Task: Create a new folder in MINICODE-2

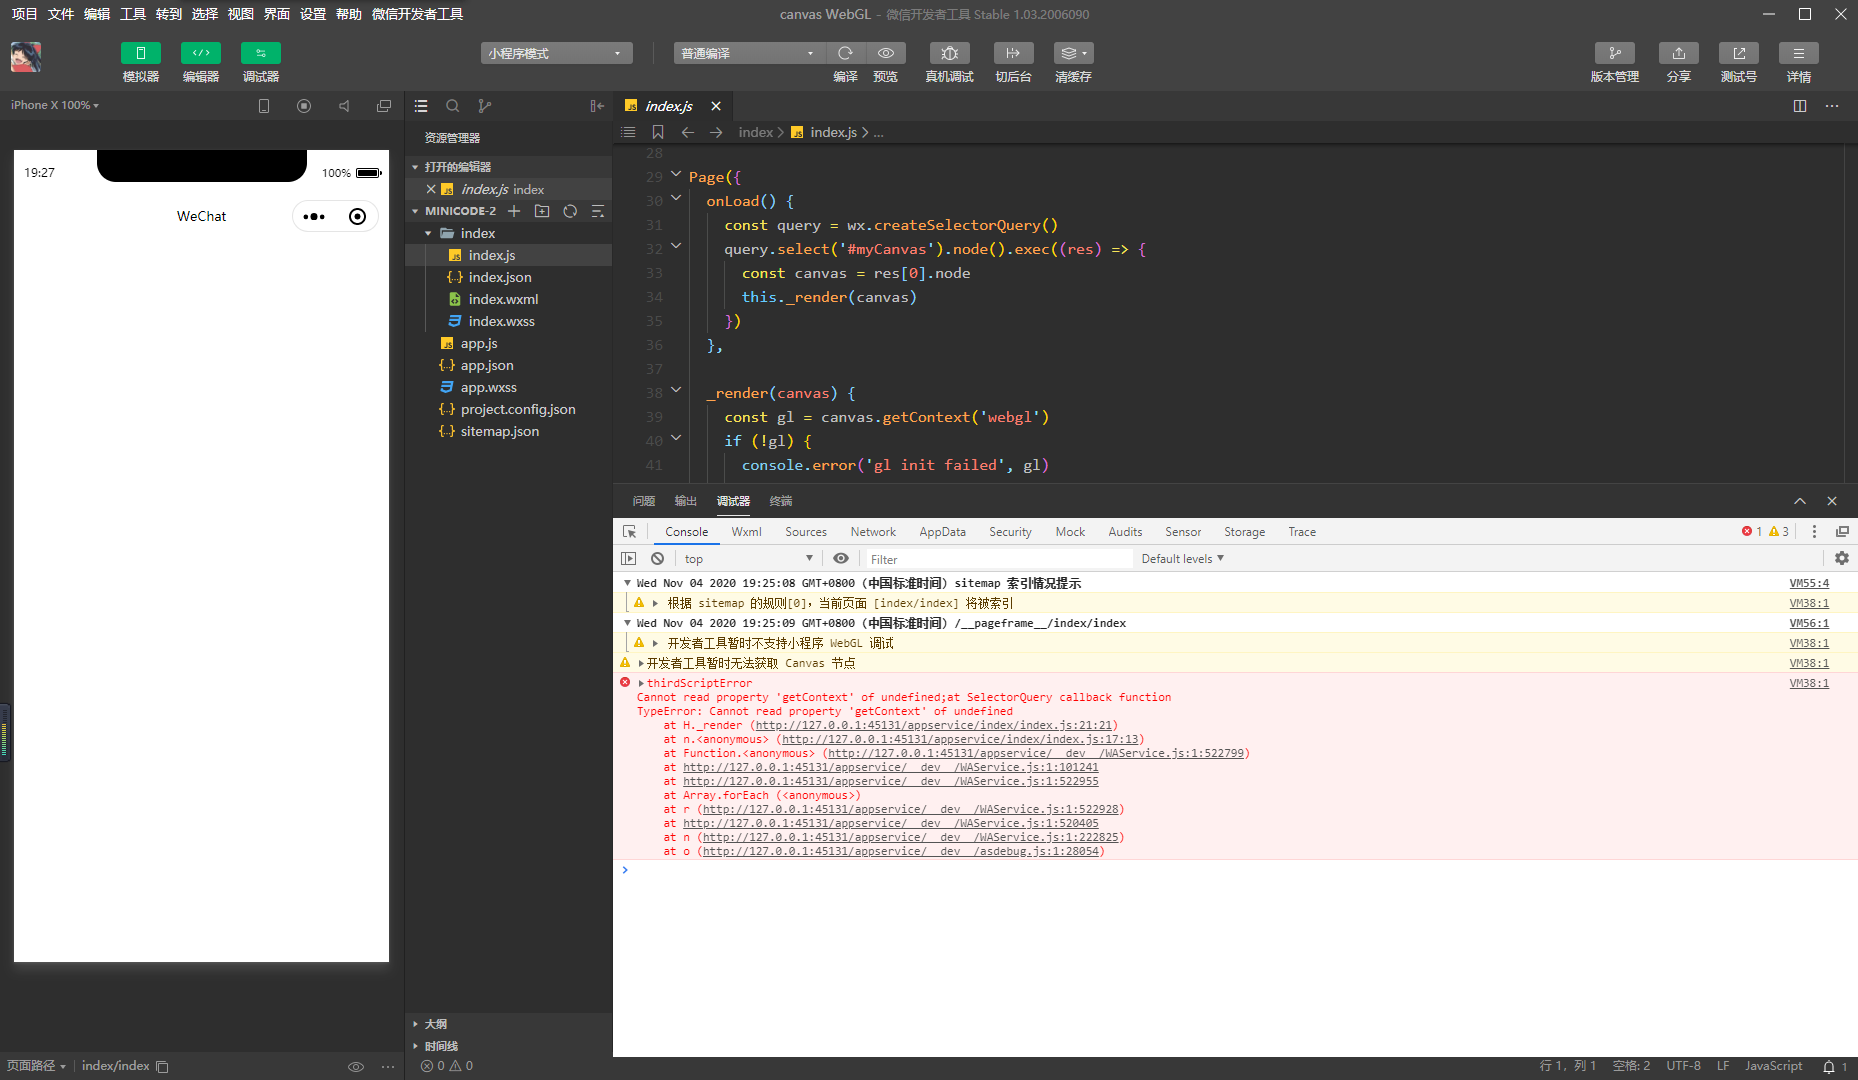Action: (542, 211)
